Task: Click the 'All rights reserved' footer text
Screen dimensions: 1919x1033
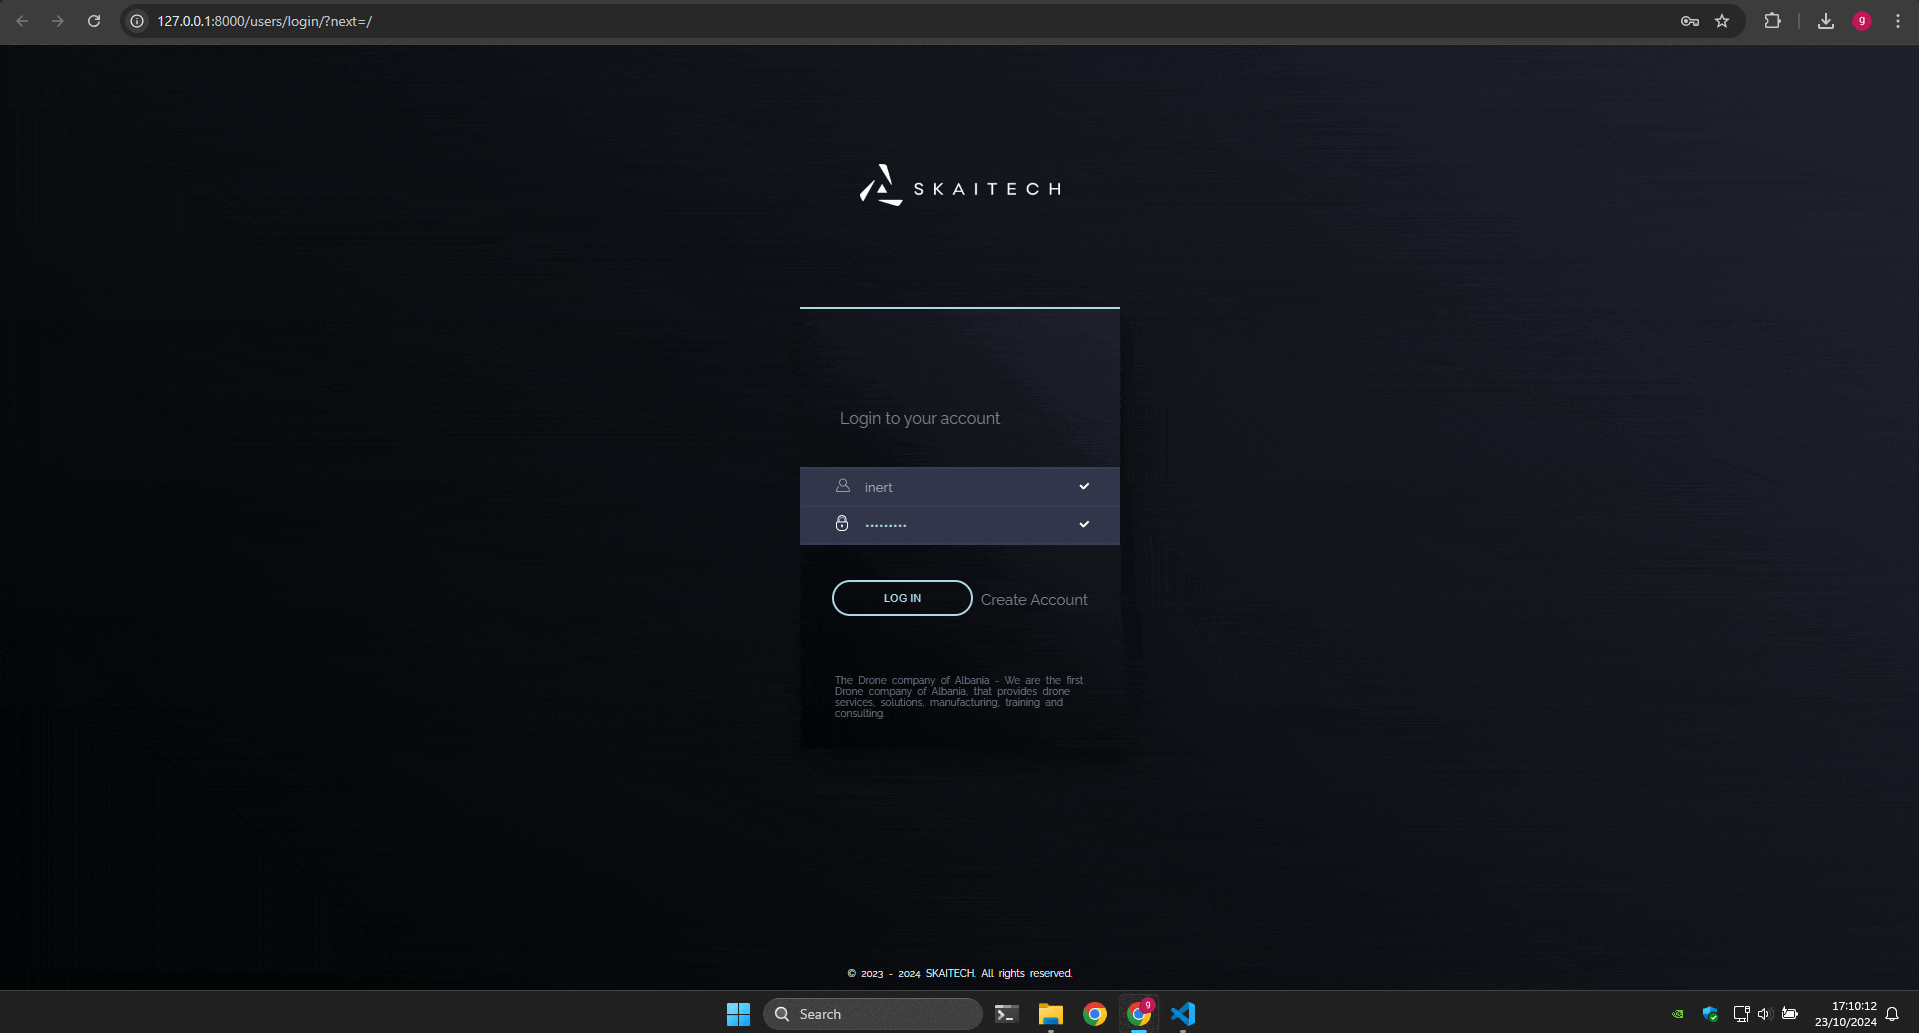Action: [1026, 973]
